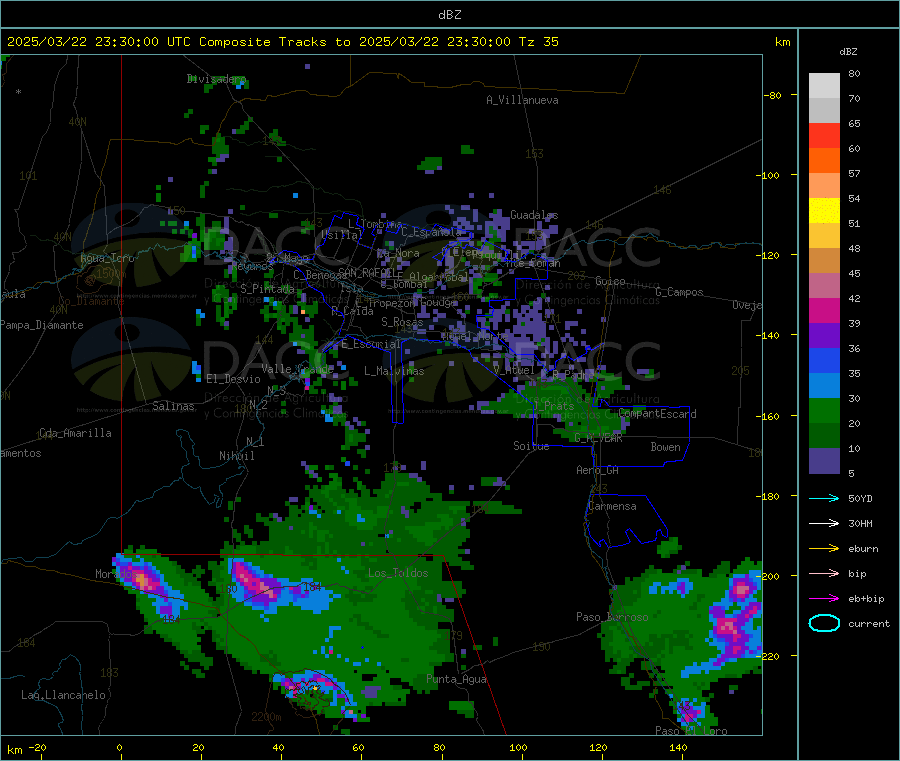Select the 'Punta_Agua' location label
The image size is (900, 761).
456,679
